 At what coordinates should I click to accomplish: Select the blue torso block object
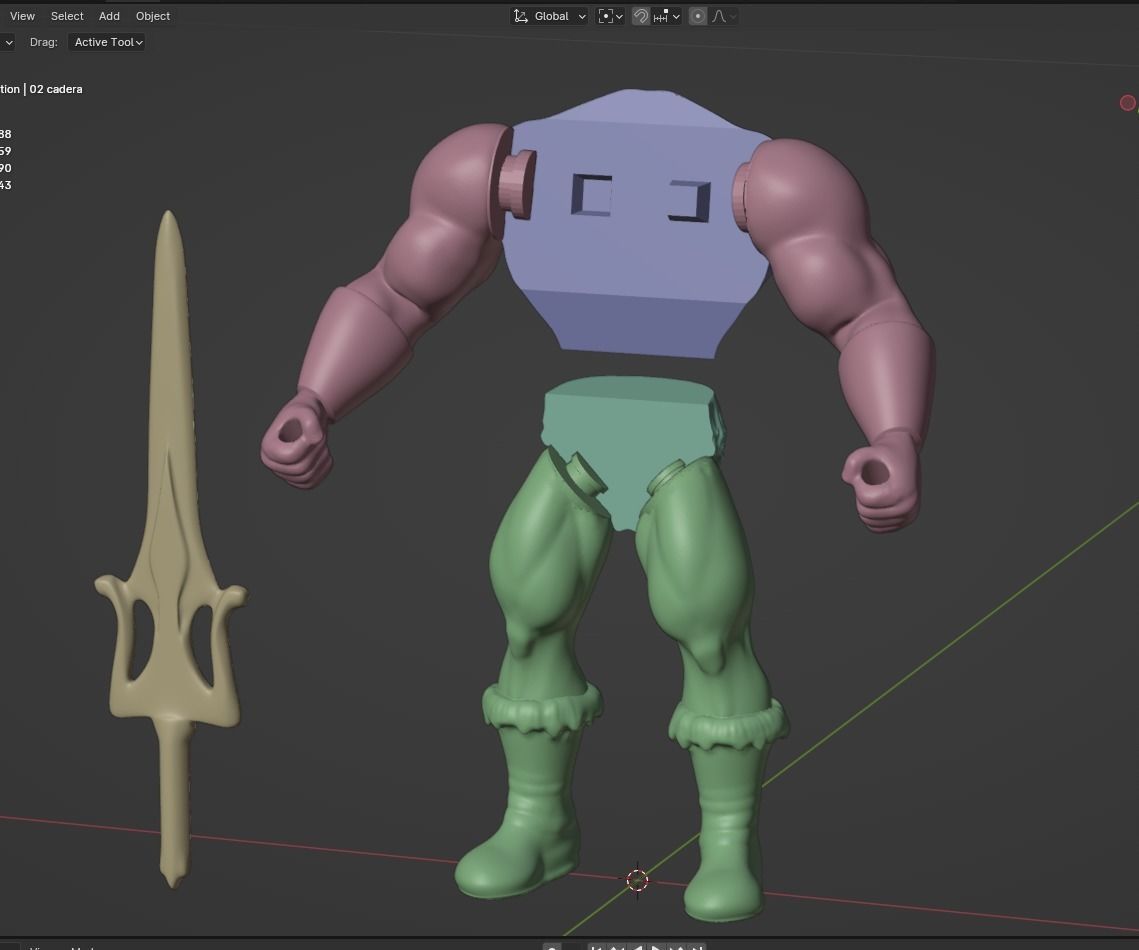click(636, 254)
